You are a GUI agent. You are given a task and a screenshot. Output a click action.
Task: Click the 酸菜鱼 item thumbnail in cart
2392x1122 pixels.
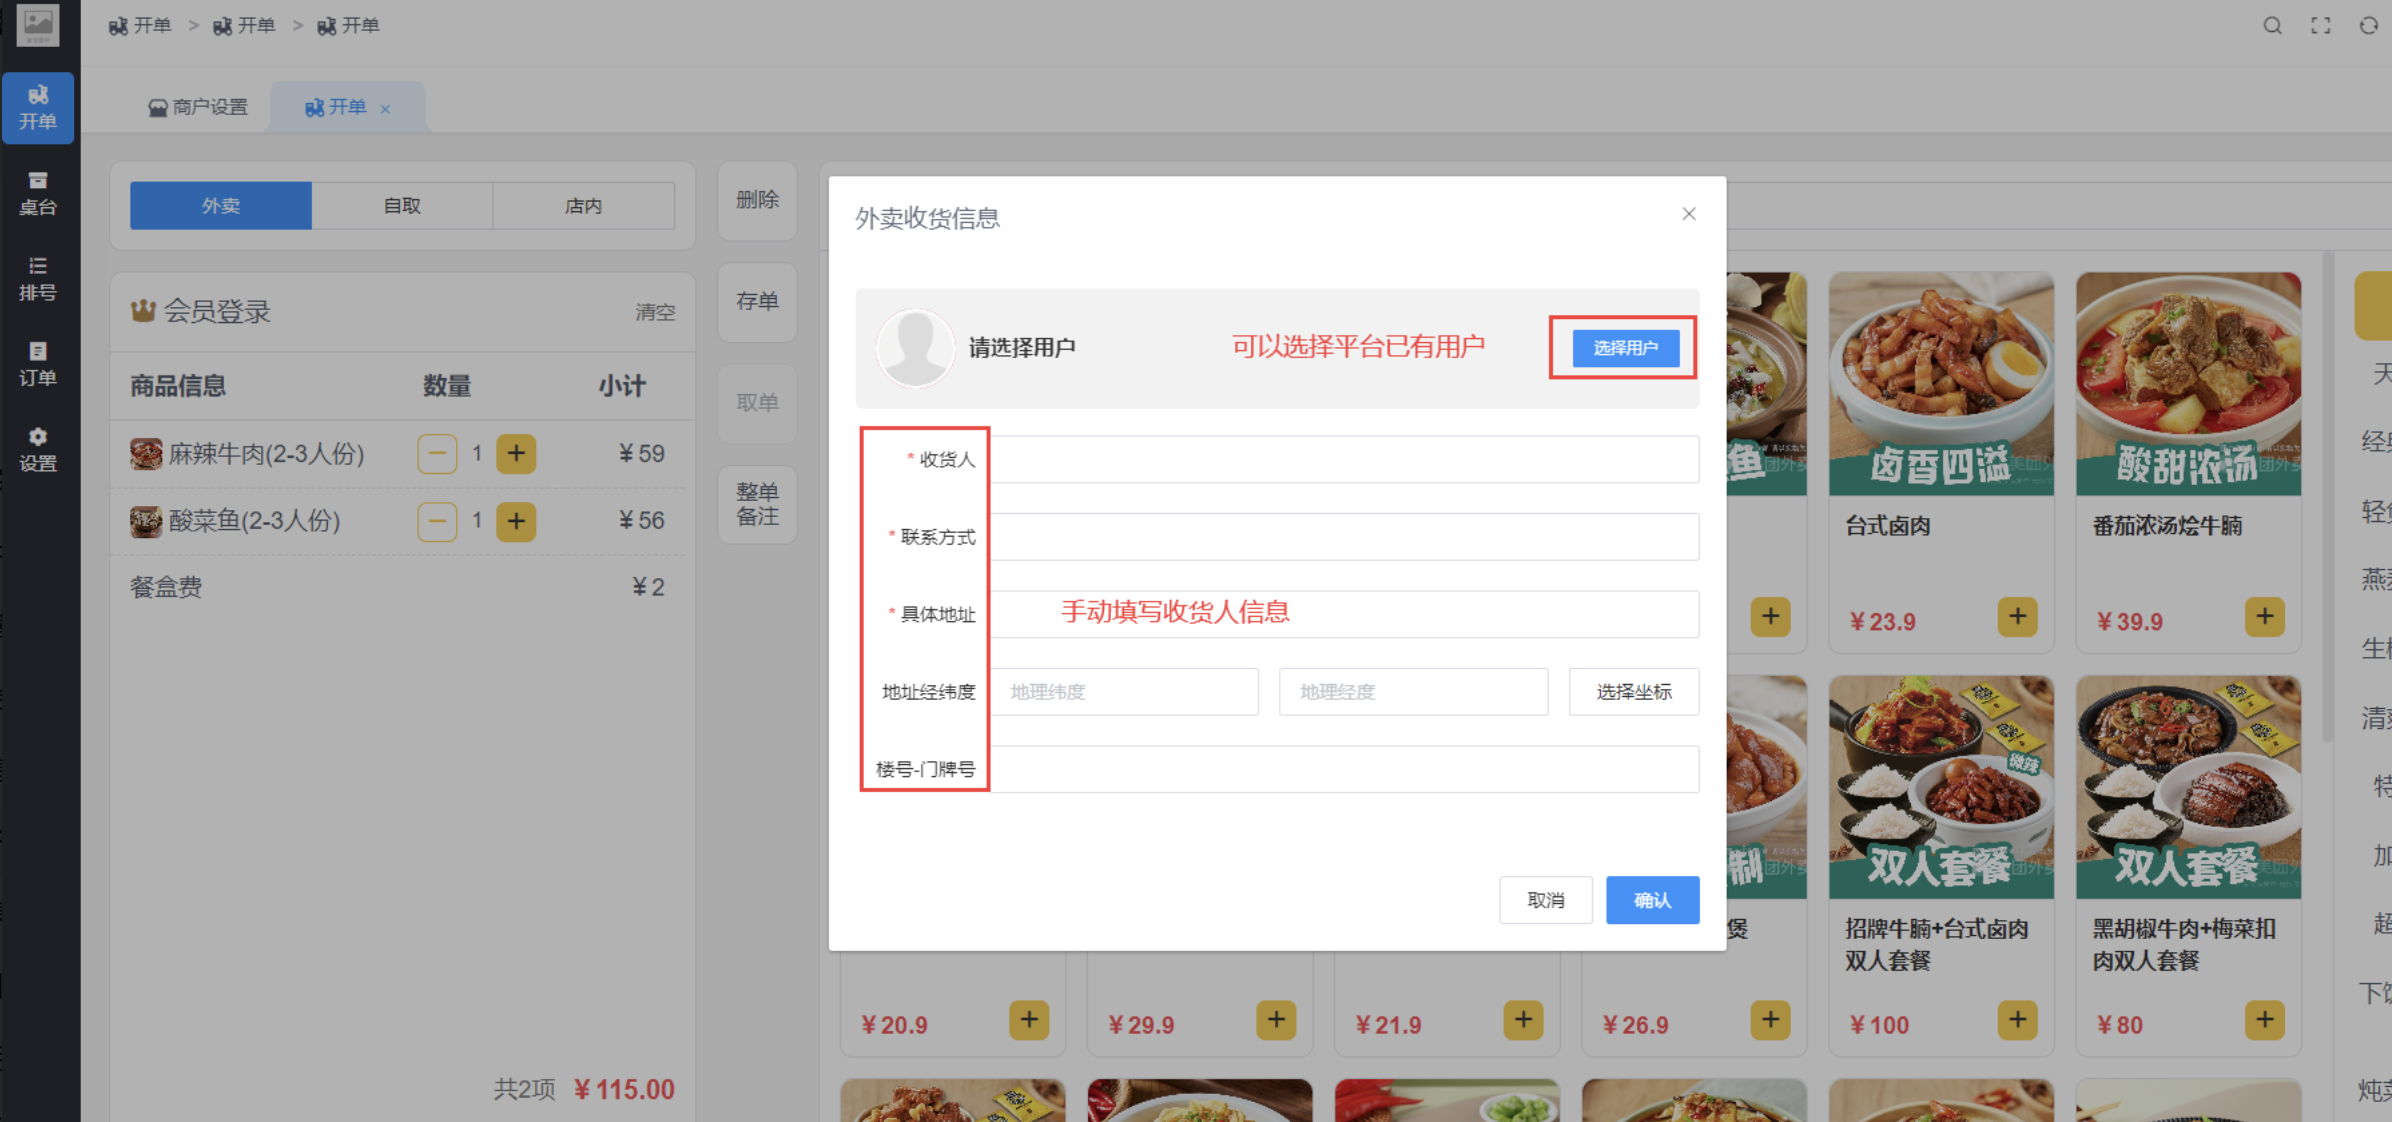(x=146, y=521)
